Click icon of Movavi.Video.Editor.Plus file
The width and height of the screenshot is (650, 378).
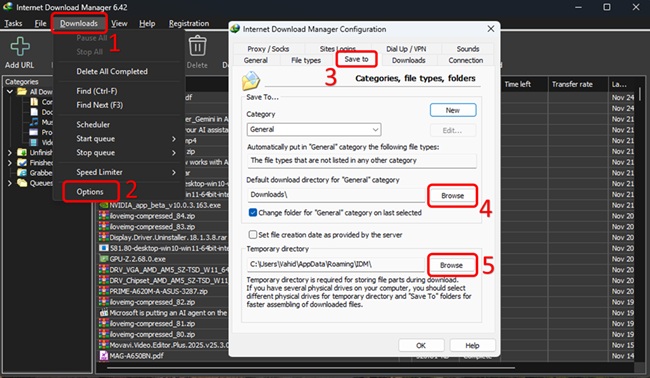(104, 345)
